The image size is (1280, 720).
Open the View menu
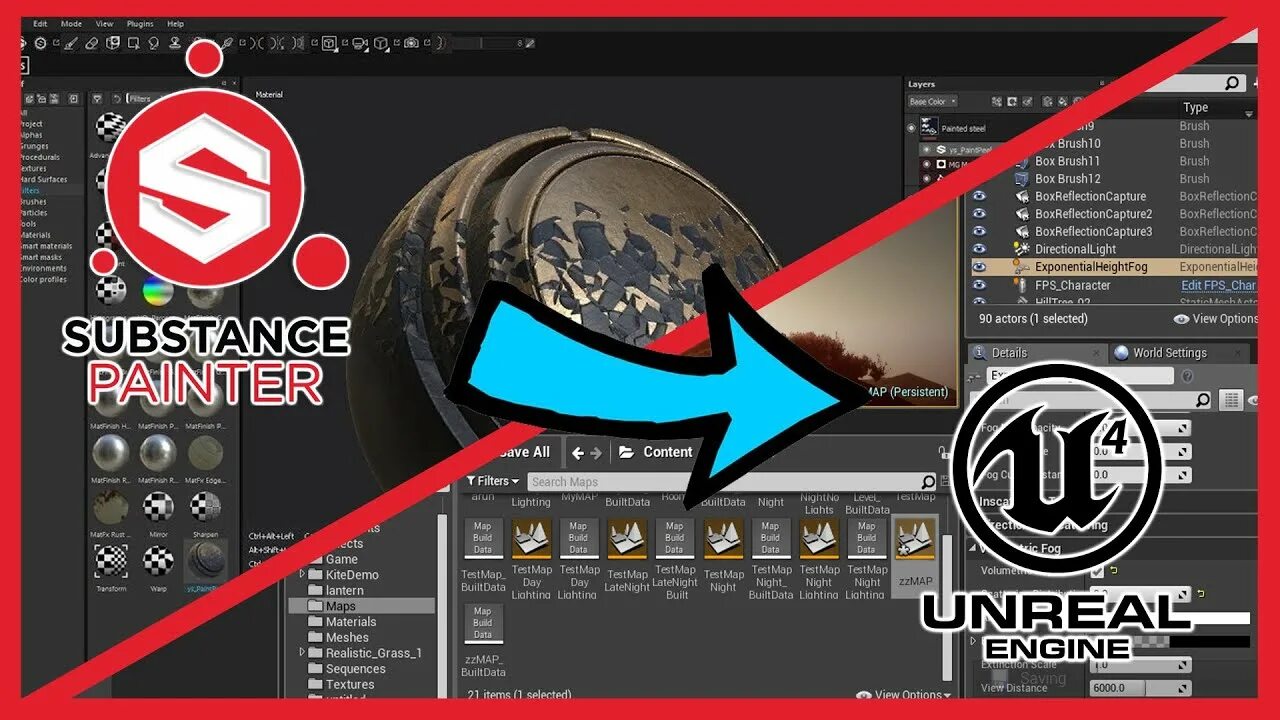tap(104, 23)
